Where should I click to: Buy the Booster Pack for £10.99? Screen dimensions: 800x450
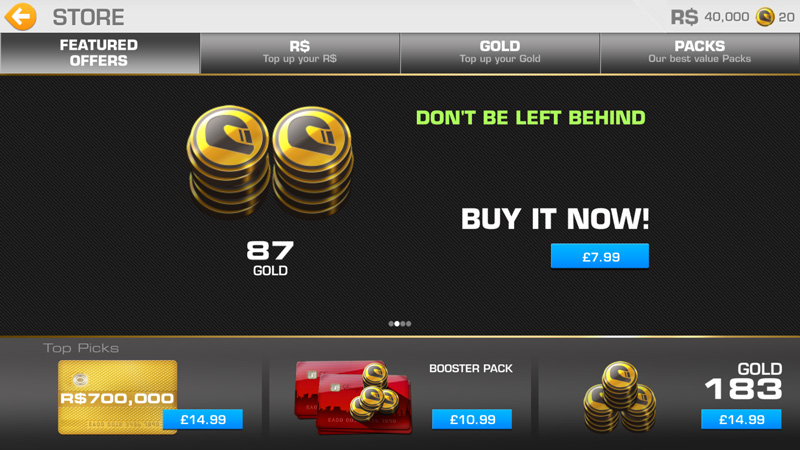click(472, 419)
